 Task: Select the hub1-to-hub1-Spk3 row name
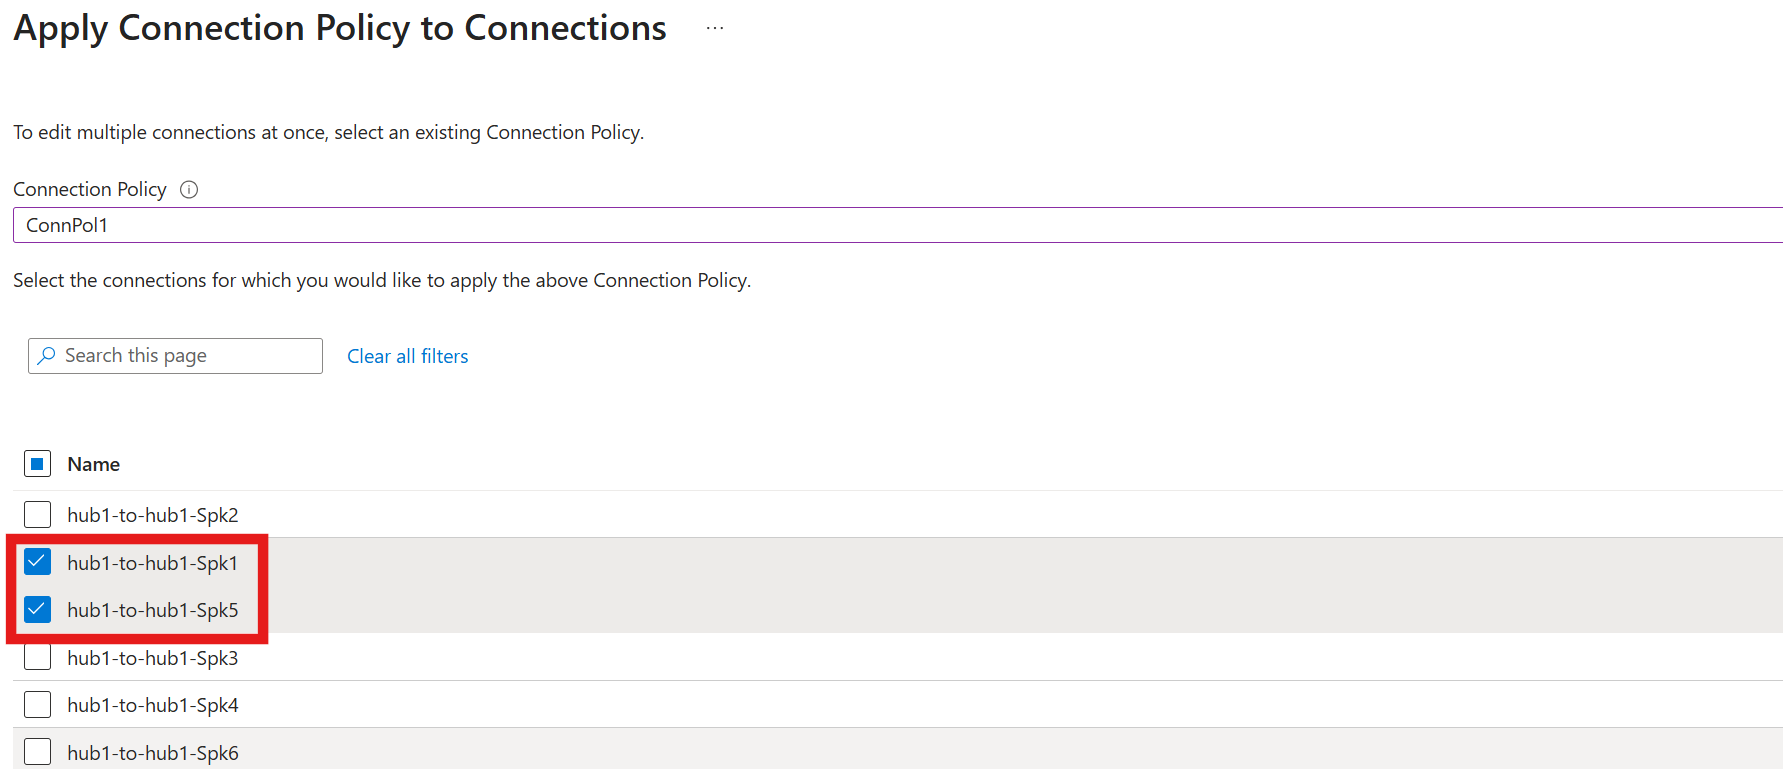153,658
